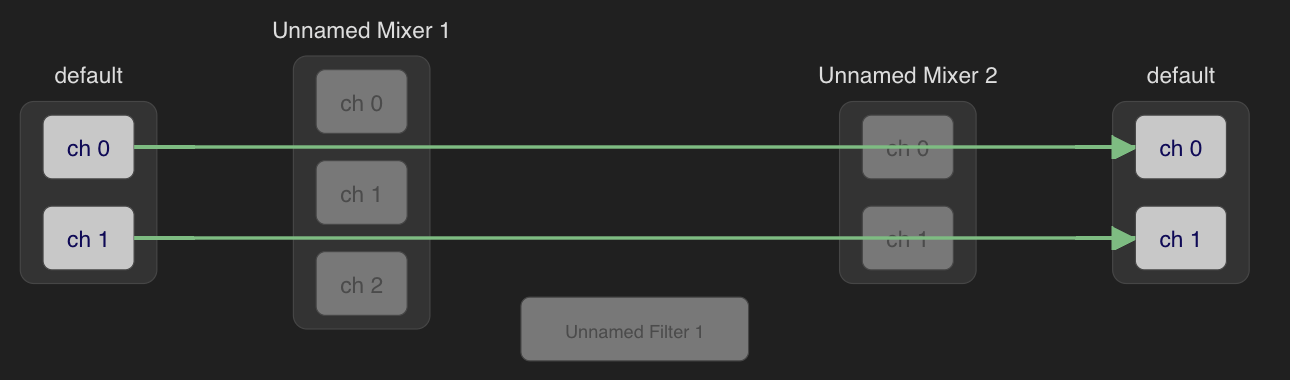Click the right default device label
Image resolution: width=1290 pixels, height=380 pixels.
(x=1180, y=75)
